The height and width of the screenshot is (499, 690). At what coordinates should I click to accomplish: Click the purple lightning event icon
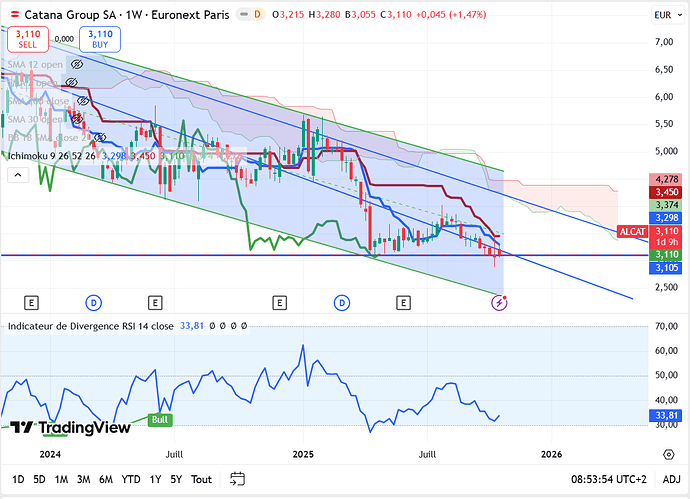502,300
